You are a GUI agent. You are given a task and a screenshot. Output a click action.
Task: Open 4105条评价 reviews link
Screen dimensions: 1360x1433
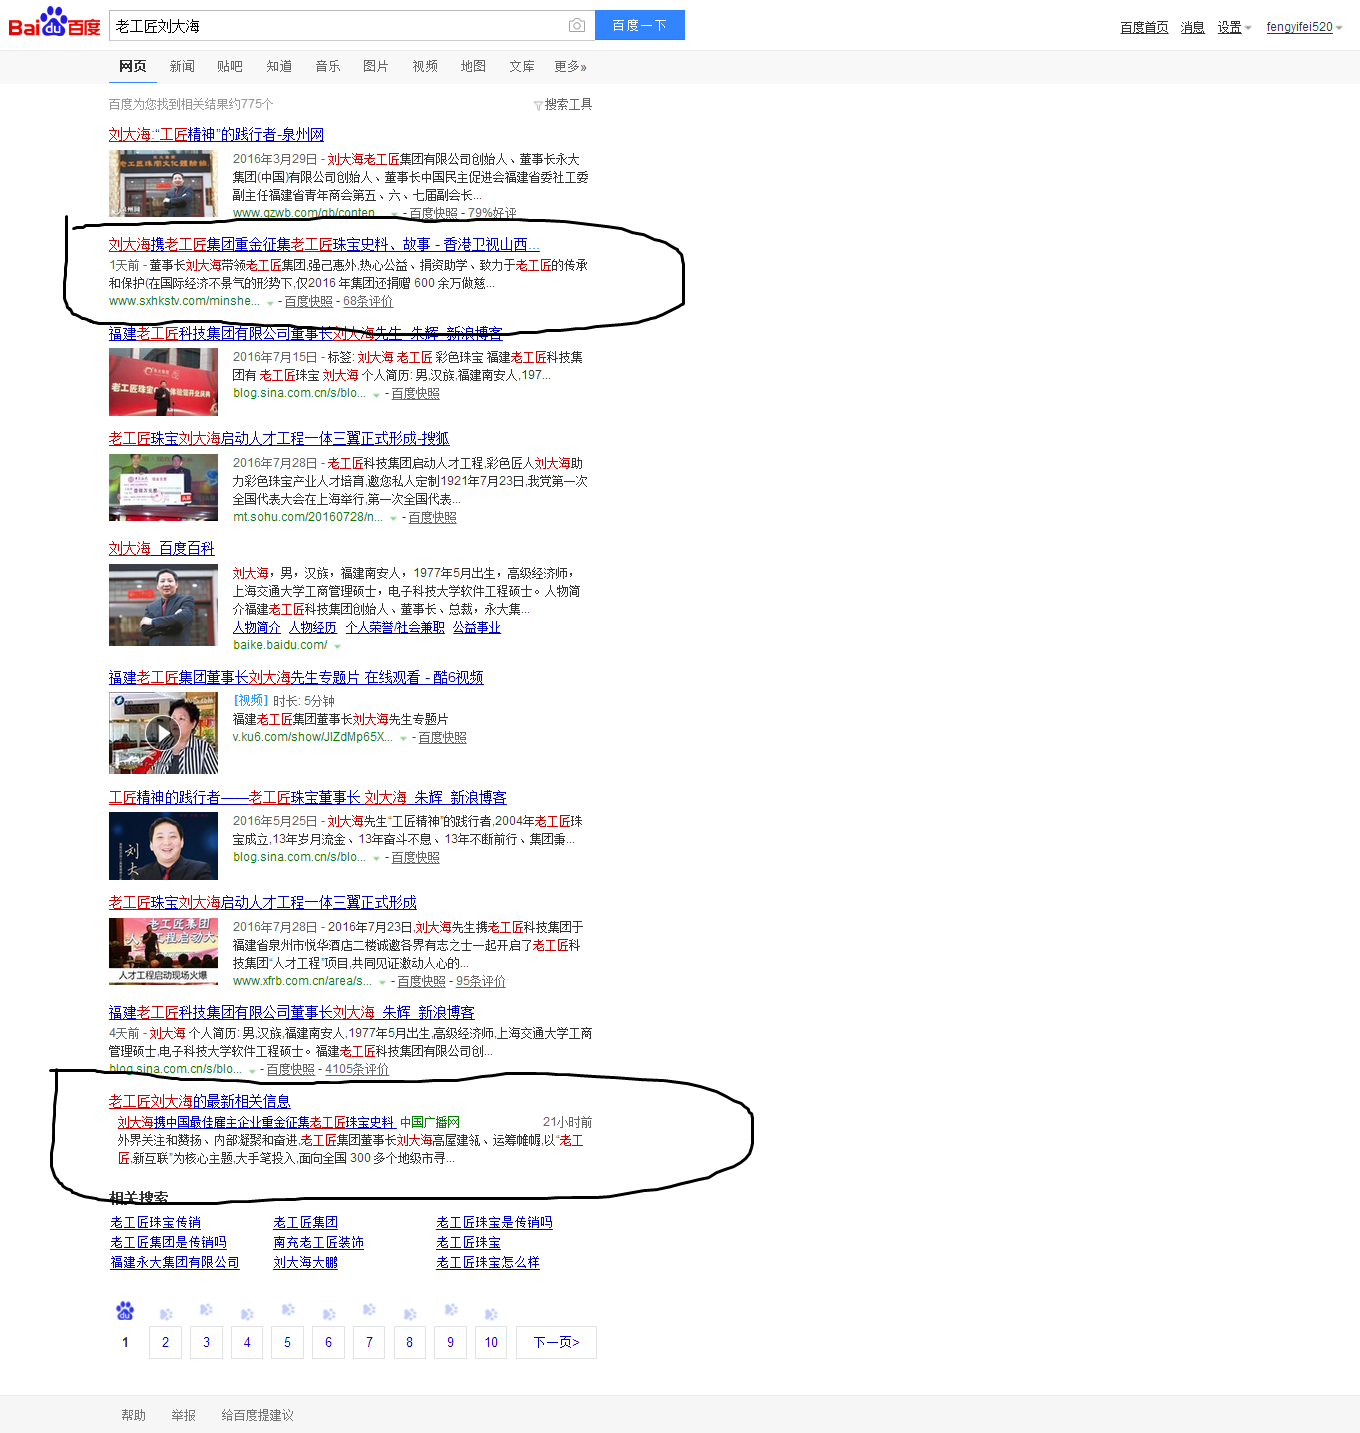coord(357,1069)
